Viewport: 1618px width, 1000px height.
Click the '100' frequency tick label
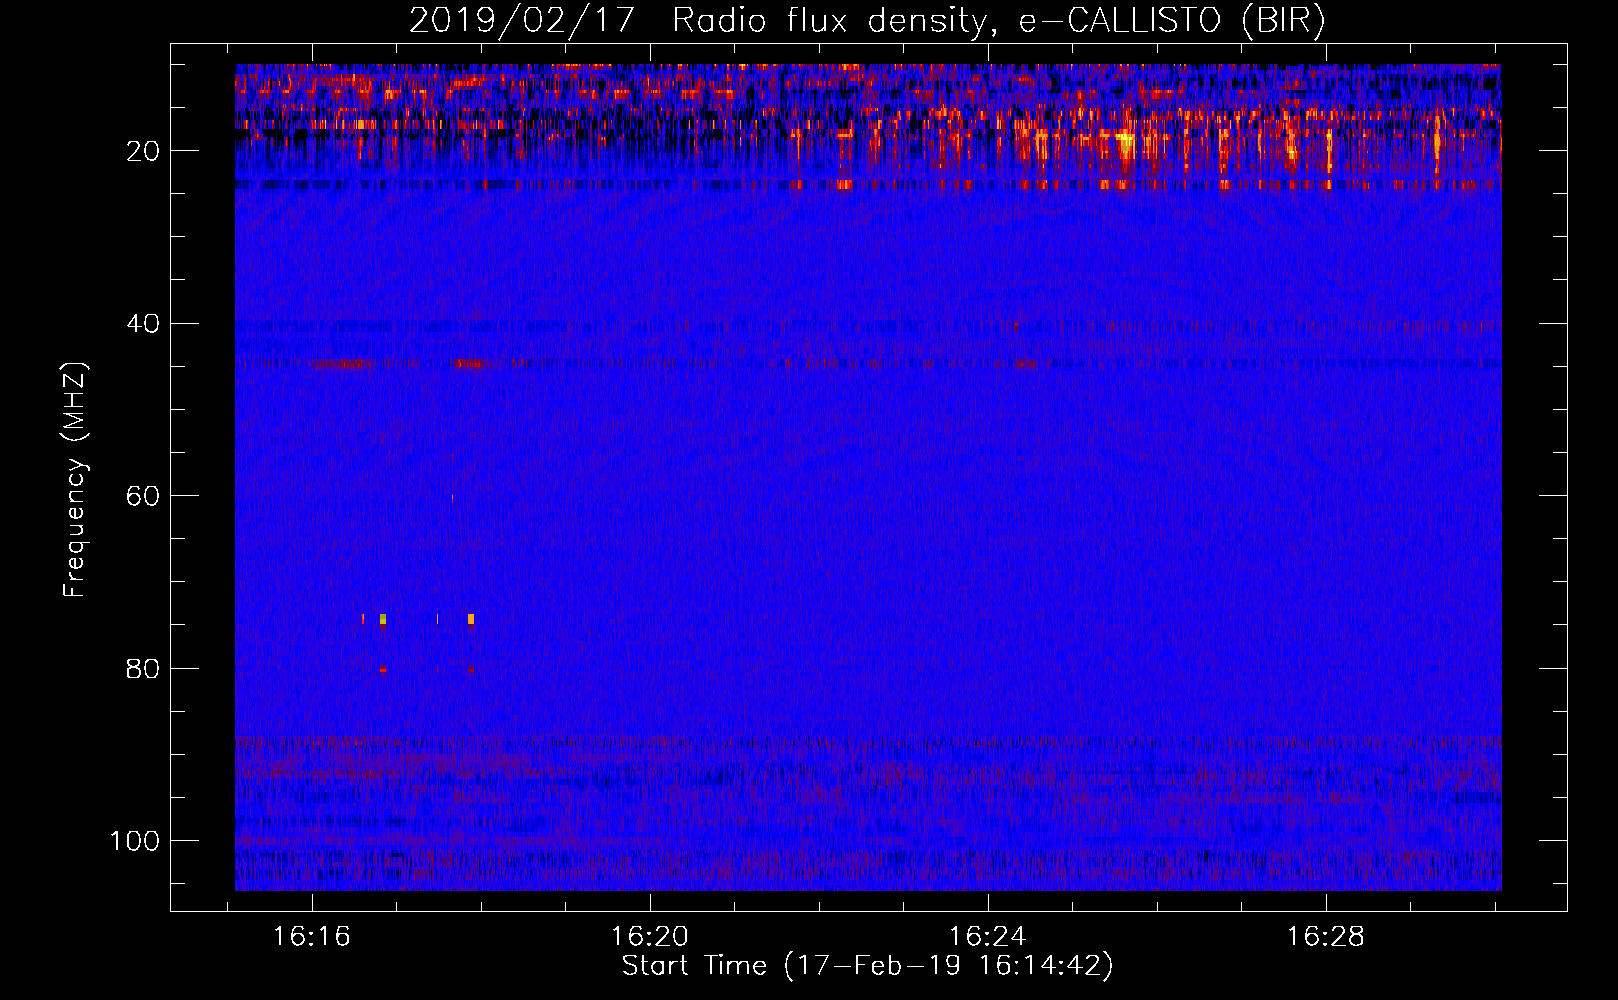point(135,841)
